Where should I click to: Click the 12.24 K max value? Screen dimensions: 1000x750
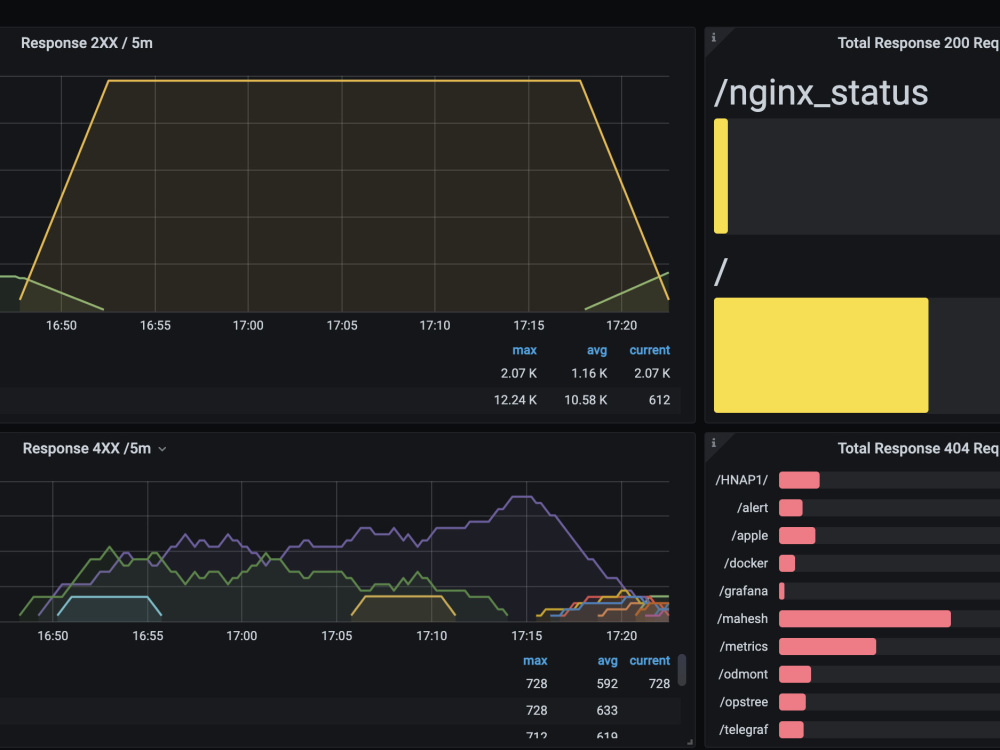[515, 400]
